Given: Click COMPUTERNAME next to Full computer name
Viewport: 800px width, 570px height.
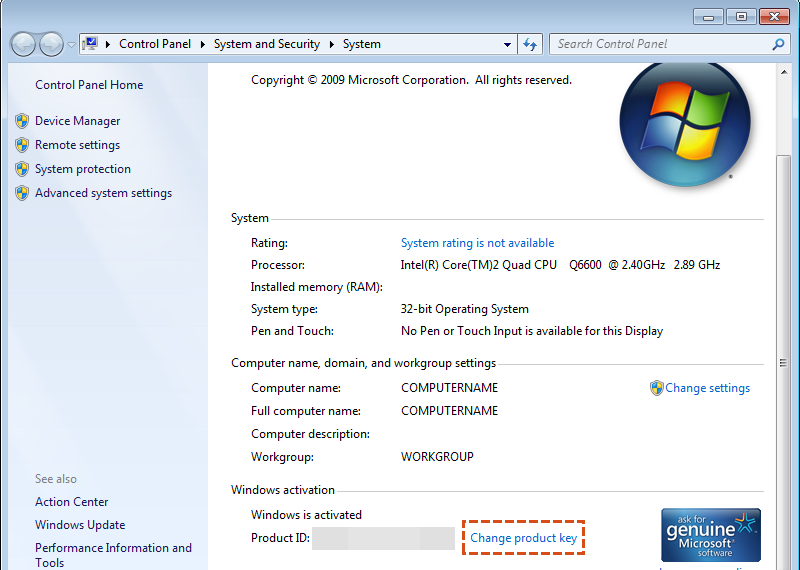Looking at the screenshot, I should click(x=449, y=411).
